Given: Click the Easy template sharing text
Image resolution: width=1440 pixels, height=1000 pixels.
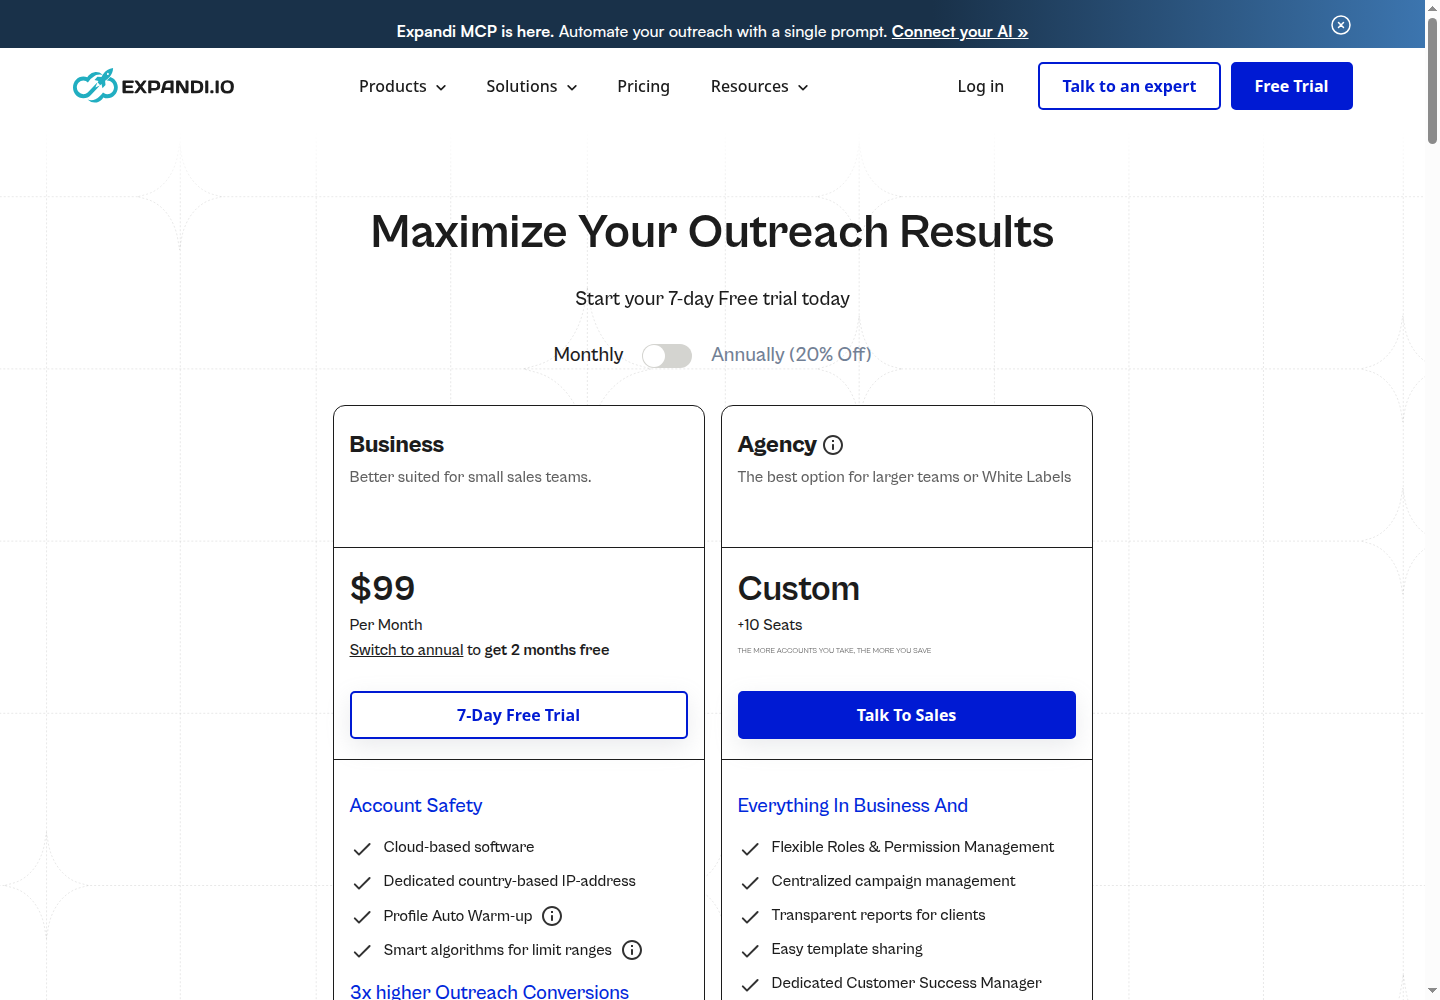Looking at the screenshot, I should [x=847, y=949].
